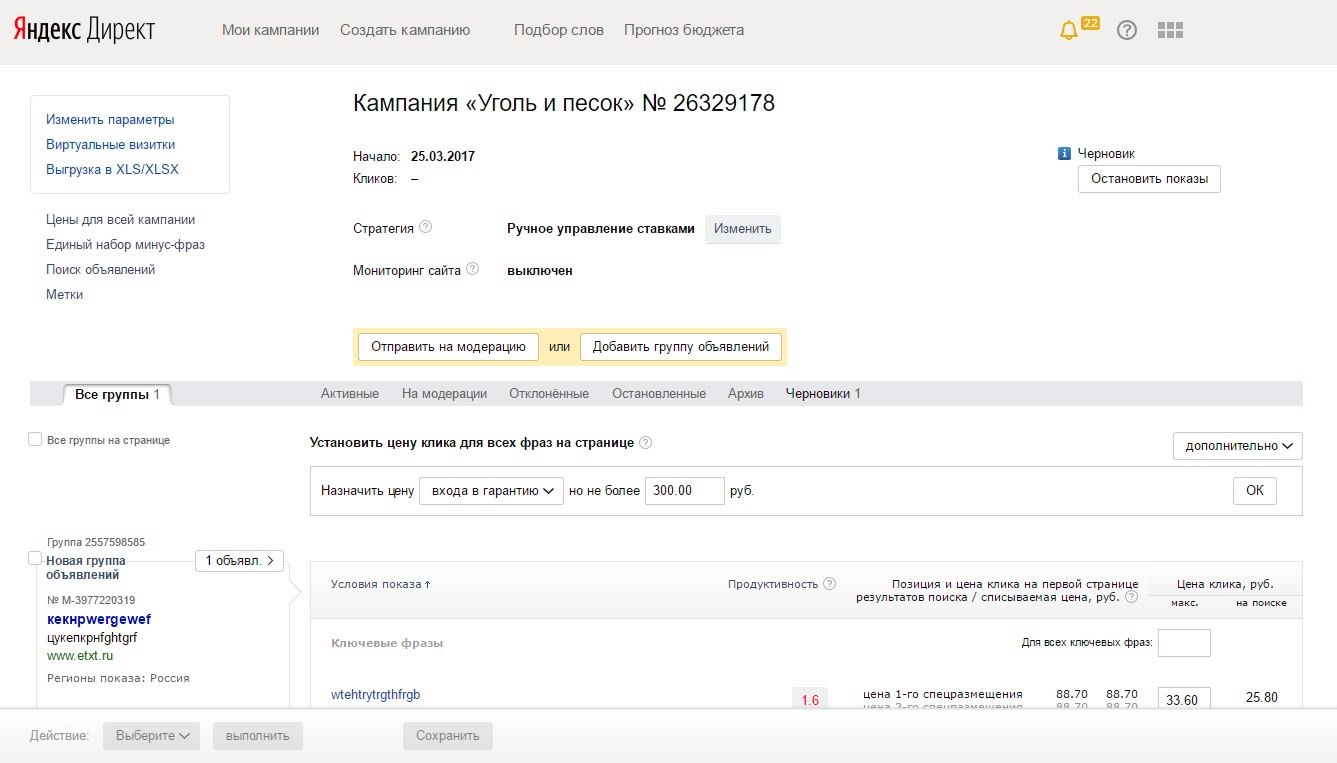Click the help icon next to Стратегия
Screen dimensions: 1337x763
(x=426, y=227)
